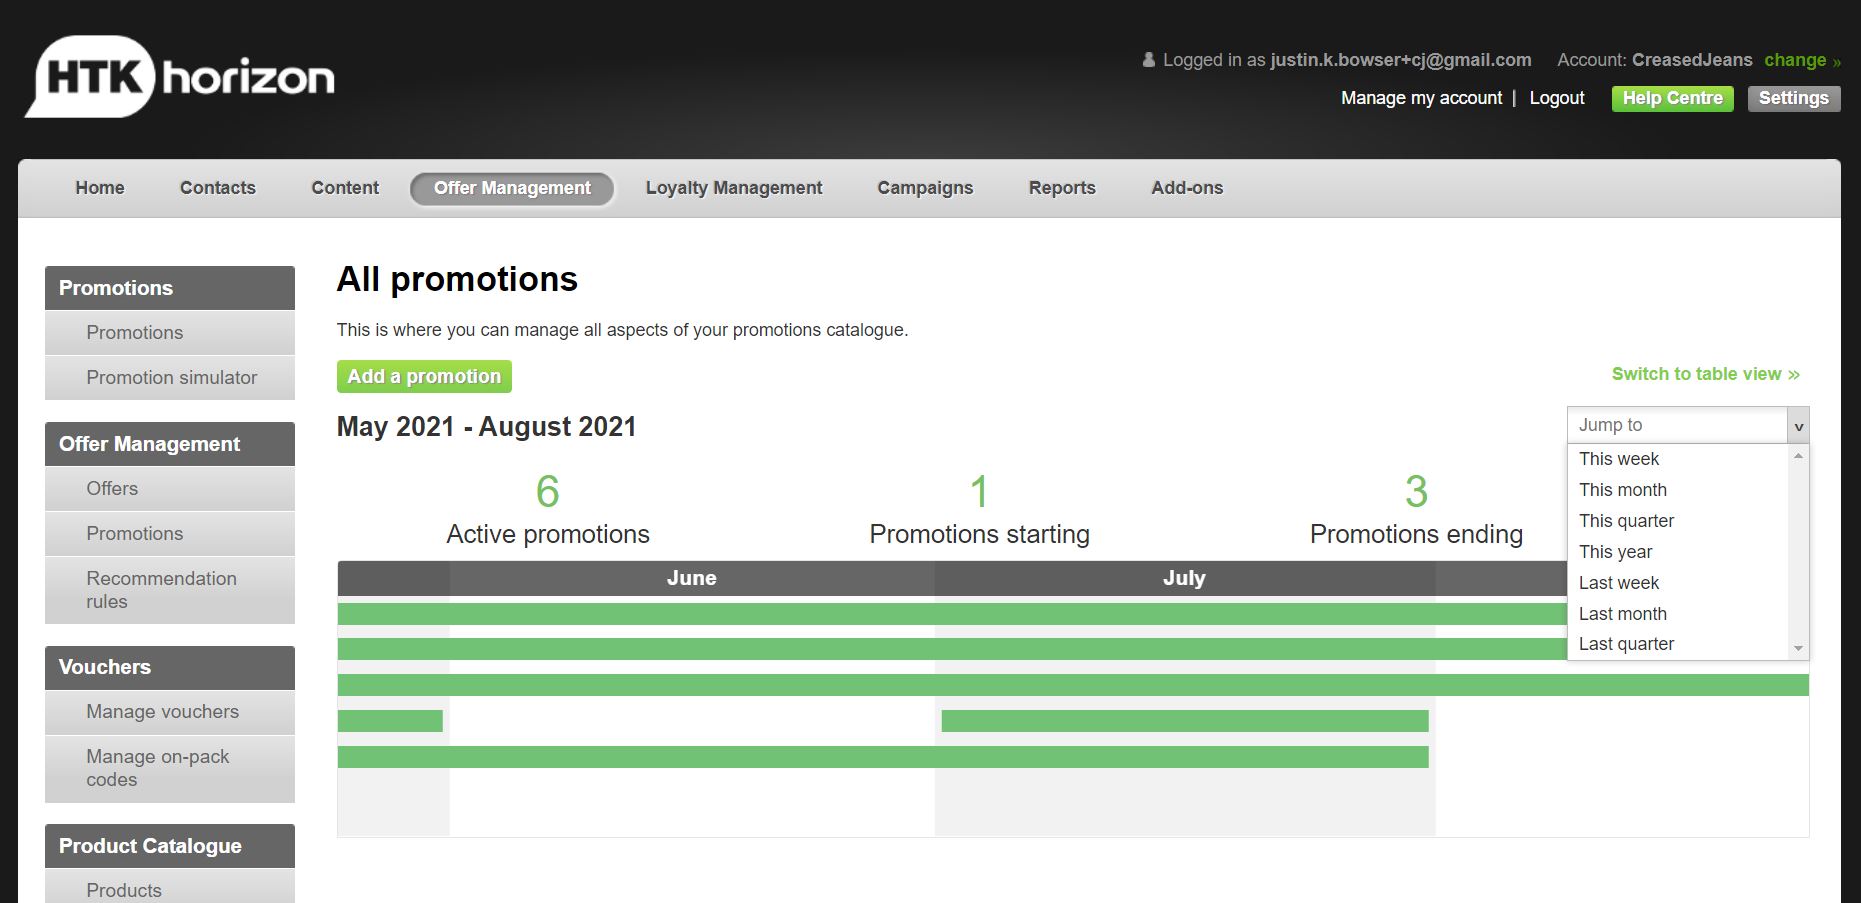This screenshot has width=1861, height=903.
Task: Open Recommendation rules in sidebar
Action: point(170,590)
